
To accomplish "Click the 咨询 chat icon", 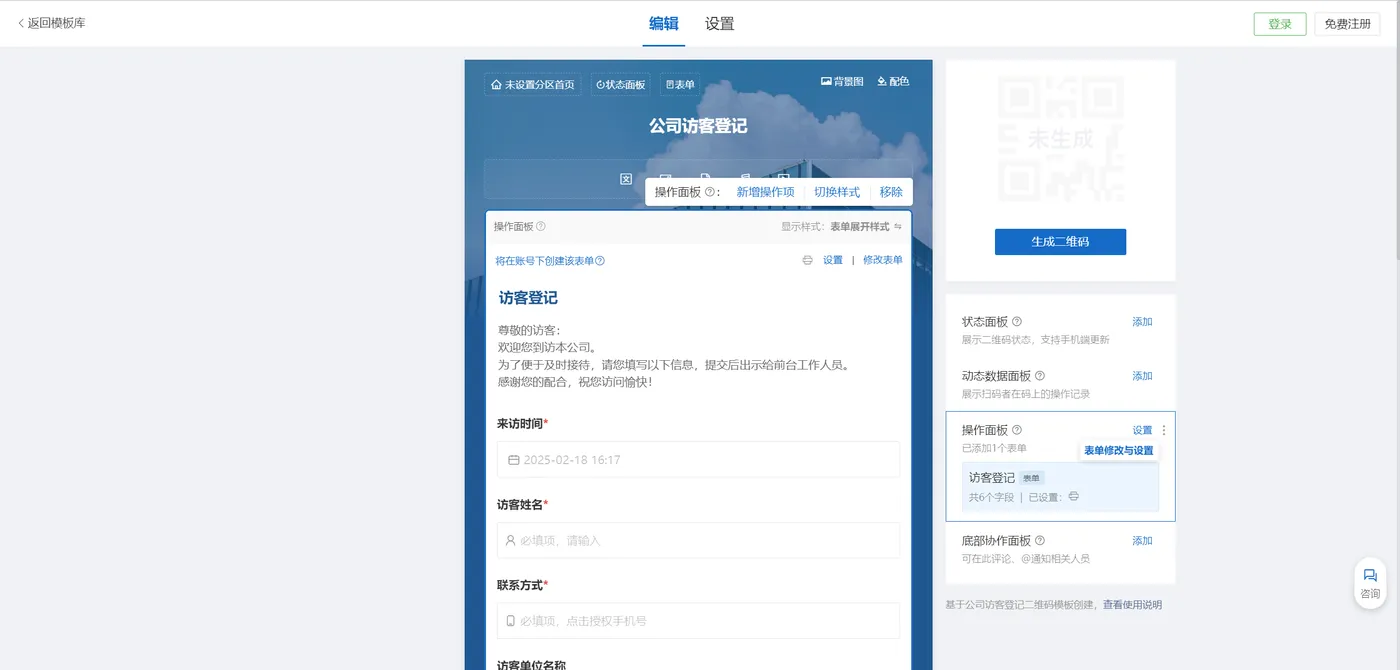I will [x=1370, y=582].
